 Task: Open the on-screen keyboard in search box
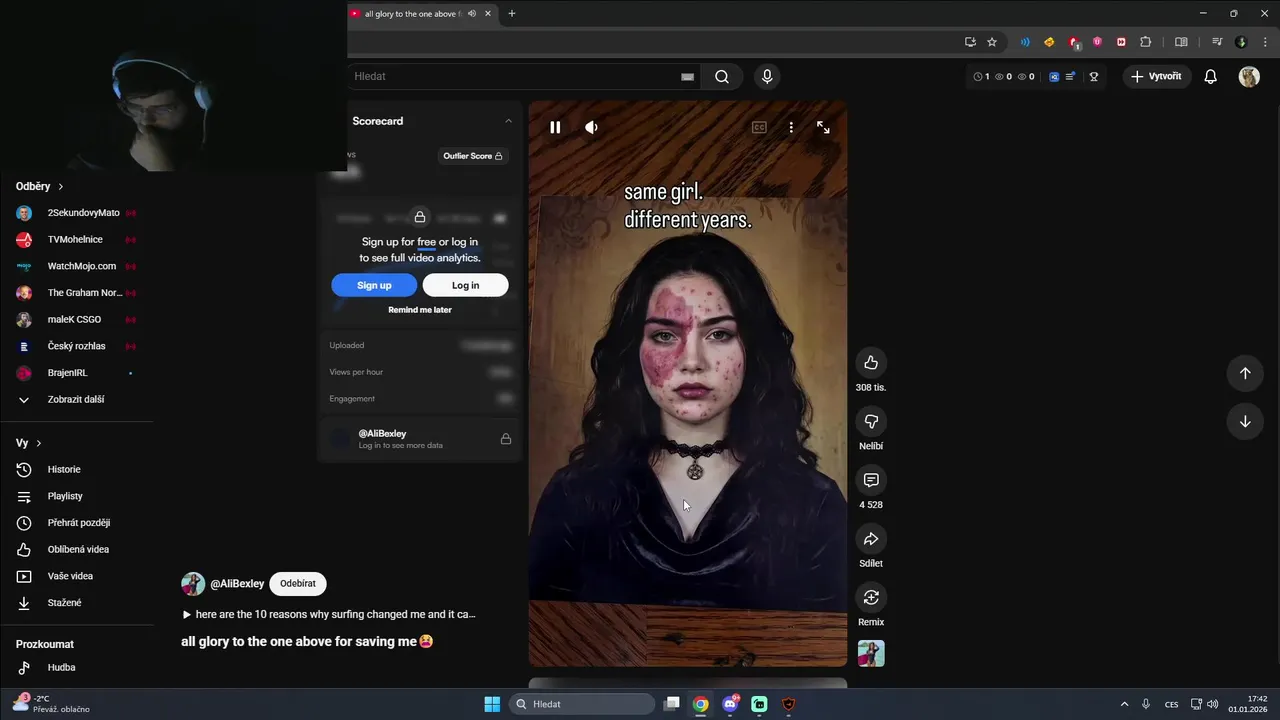pos(687,76)
